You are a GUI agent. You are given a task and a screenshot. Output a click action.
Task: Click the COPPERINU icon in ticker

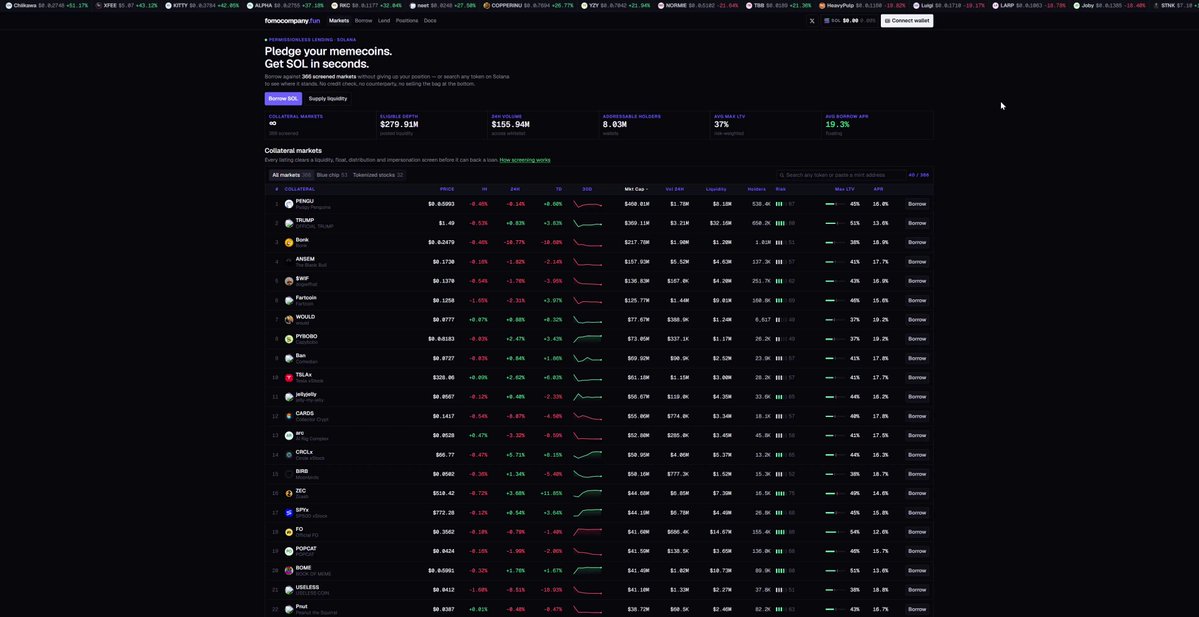487,5
